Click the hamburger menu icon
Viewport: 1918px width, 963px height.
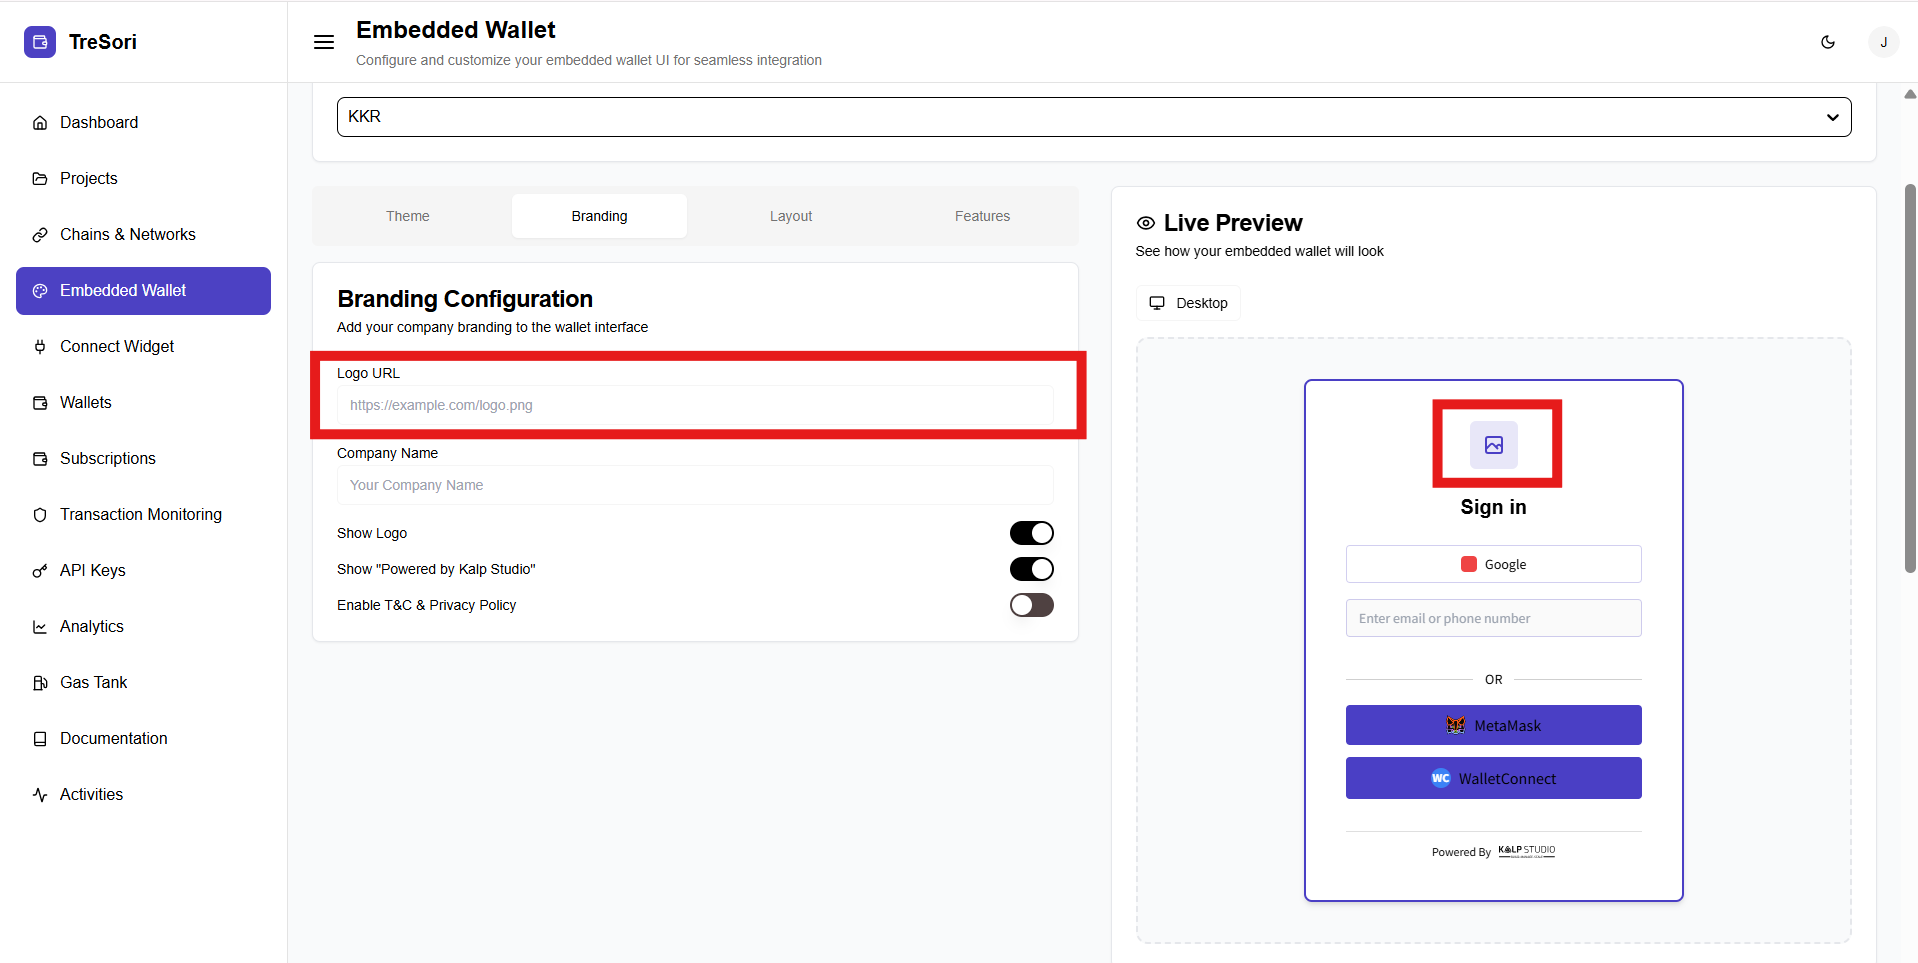pyautogui.click(x=324, y=42)
